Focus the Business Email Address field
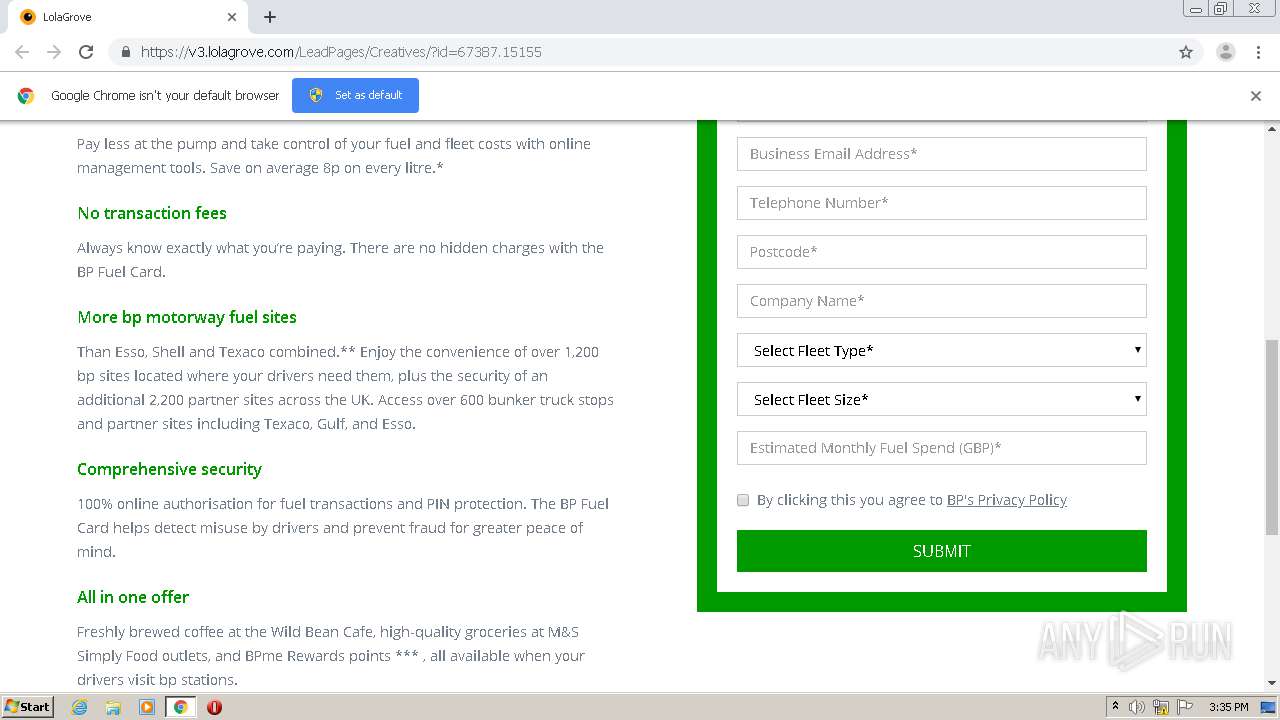Image resolution: width=1280 pixels, height=720 pixels. click(941, 154)
